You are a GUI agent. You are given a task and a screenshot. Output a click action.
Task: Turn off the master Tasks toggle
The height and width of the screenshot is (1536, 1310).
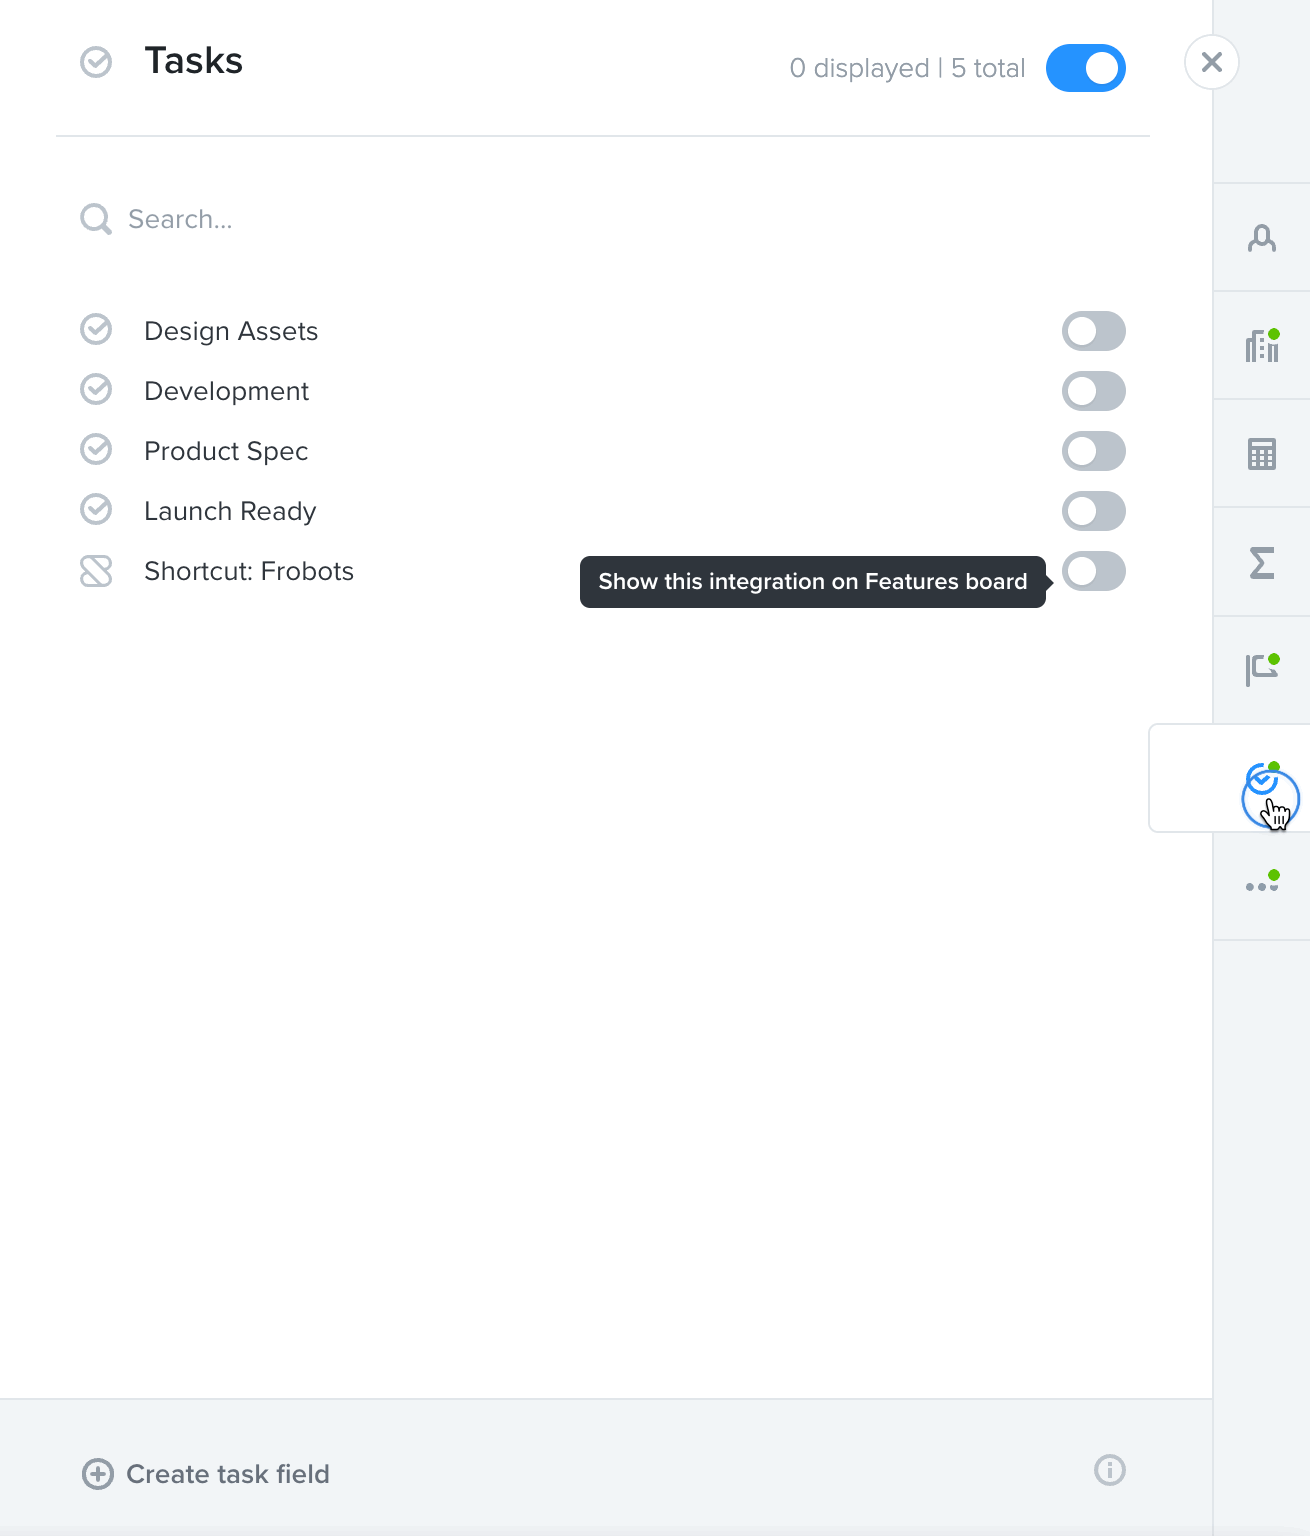[x=1086, y=68]
